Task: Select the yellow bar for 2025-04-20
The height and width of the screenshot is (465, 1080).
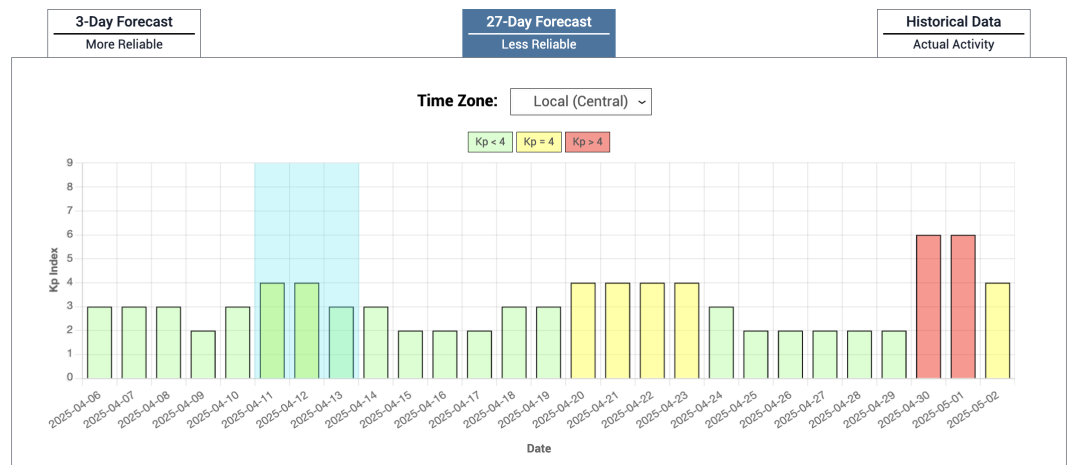Action: coord(583,330)
